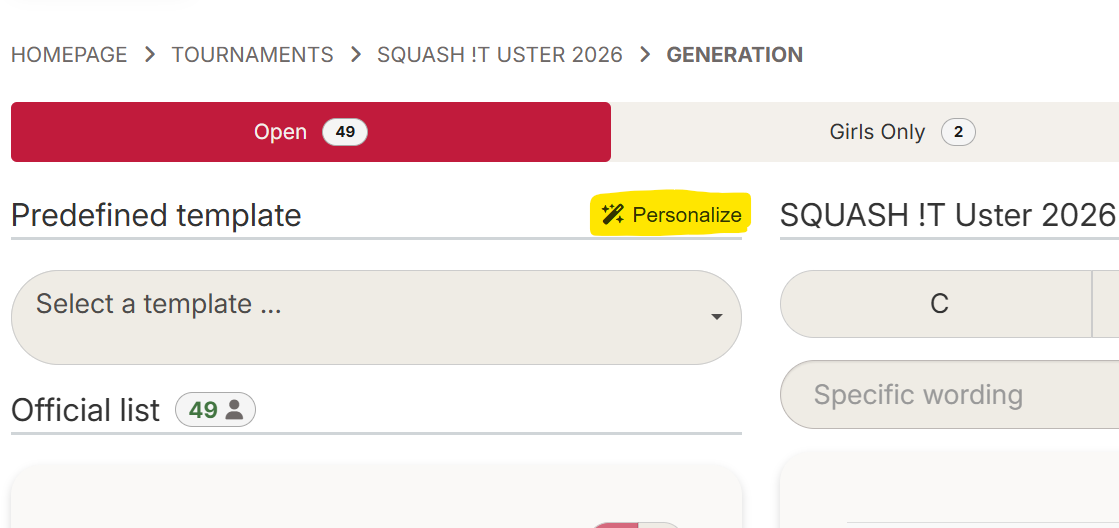Click the 49 badge on the Open tab
The height and width of the screenshot is (528, 1119).
(x=345, y=132)
